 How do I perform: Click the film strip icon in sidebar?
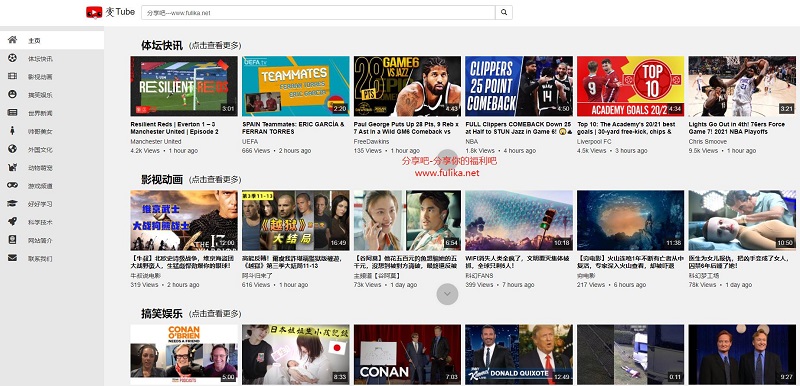point(12,76)
